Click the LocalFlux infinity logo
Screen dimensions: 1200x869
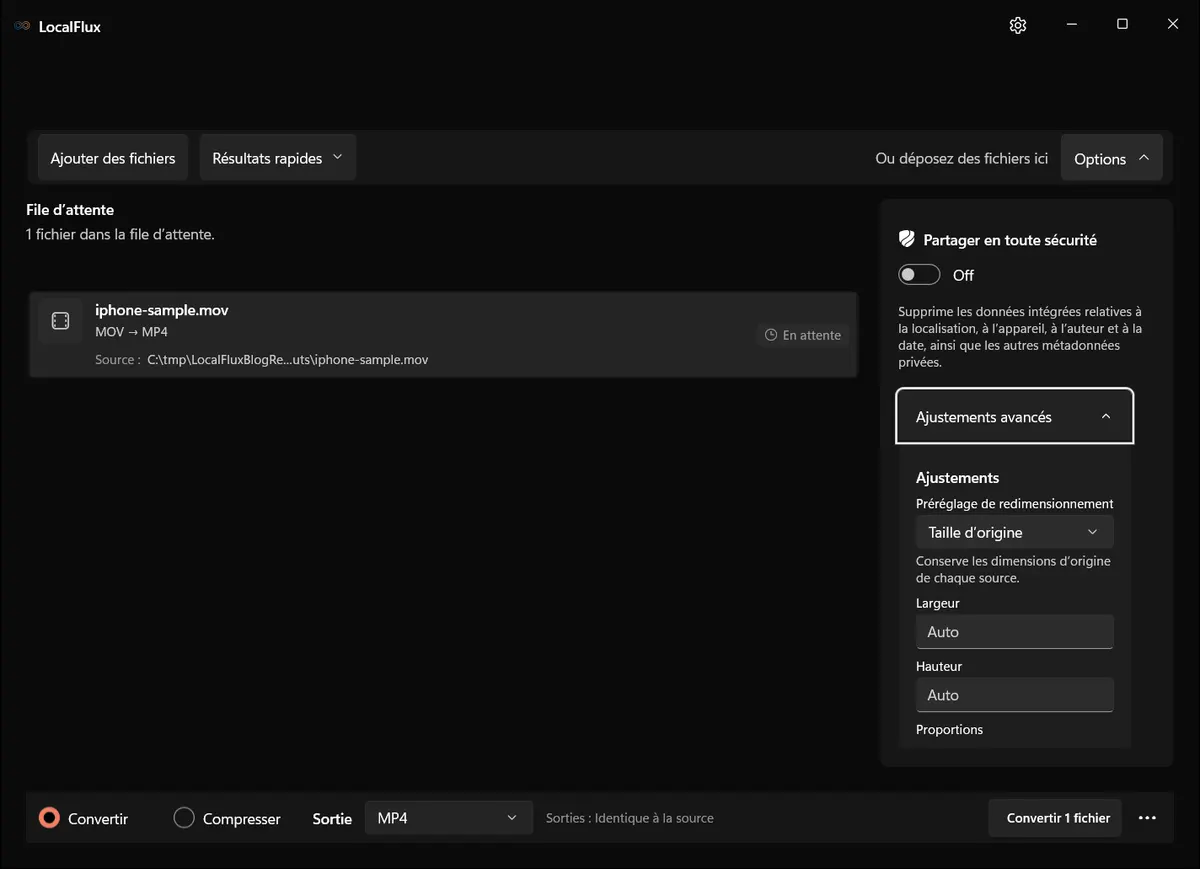click(x=22, y=26)
